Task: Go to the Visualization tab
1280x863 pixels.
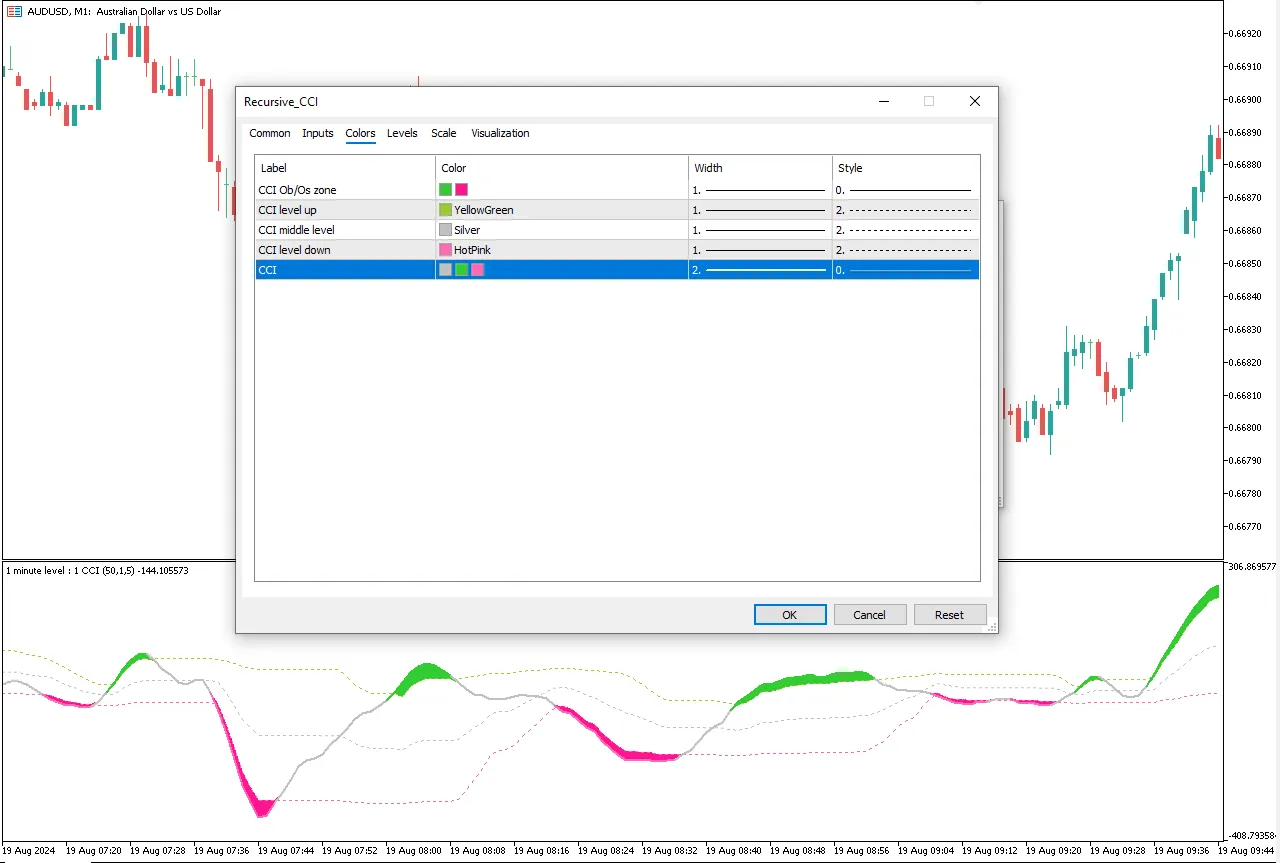Action: tap(500, 133)
